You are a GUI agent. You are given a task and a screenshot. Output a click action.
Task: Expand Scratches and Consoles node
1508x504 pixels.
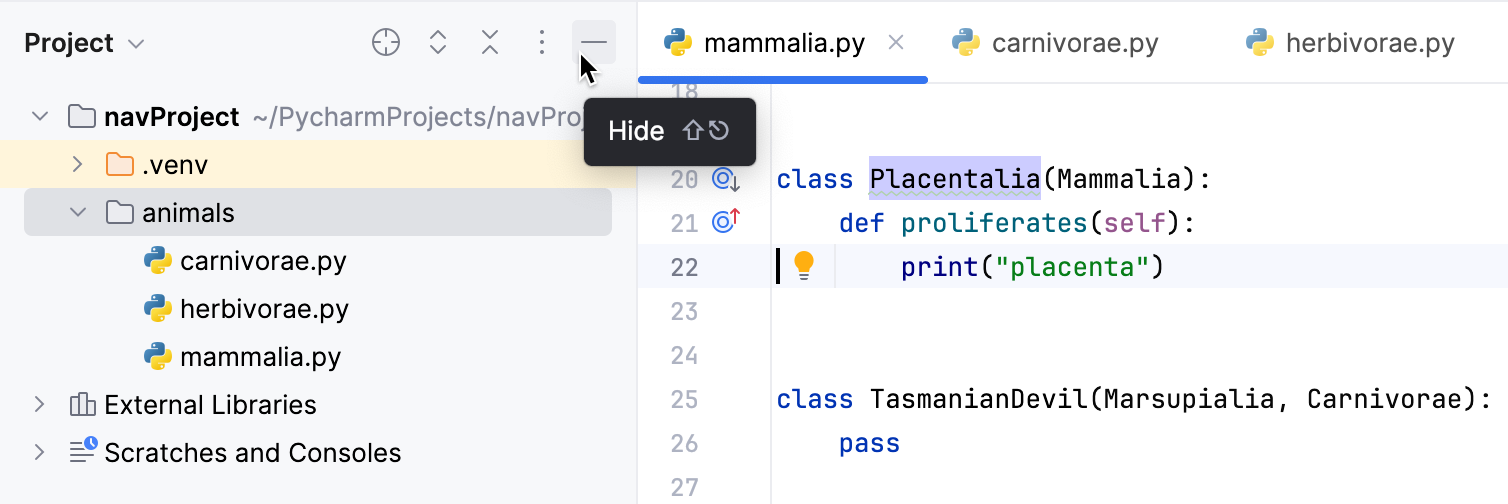(x=40, y=453)
